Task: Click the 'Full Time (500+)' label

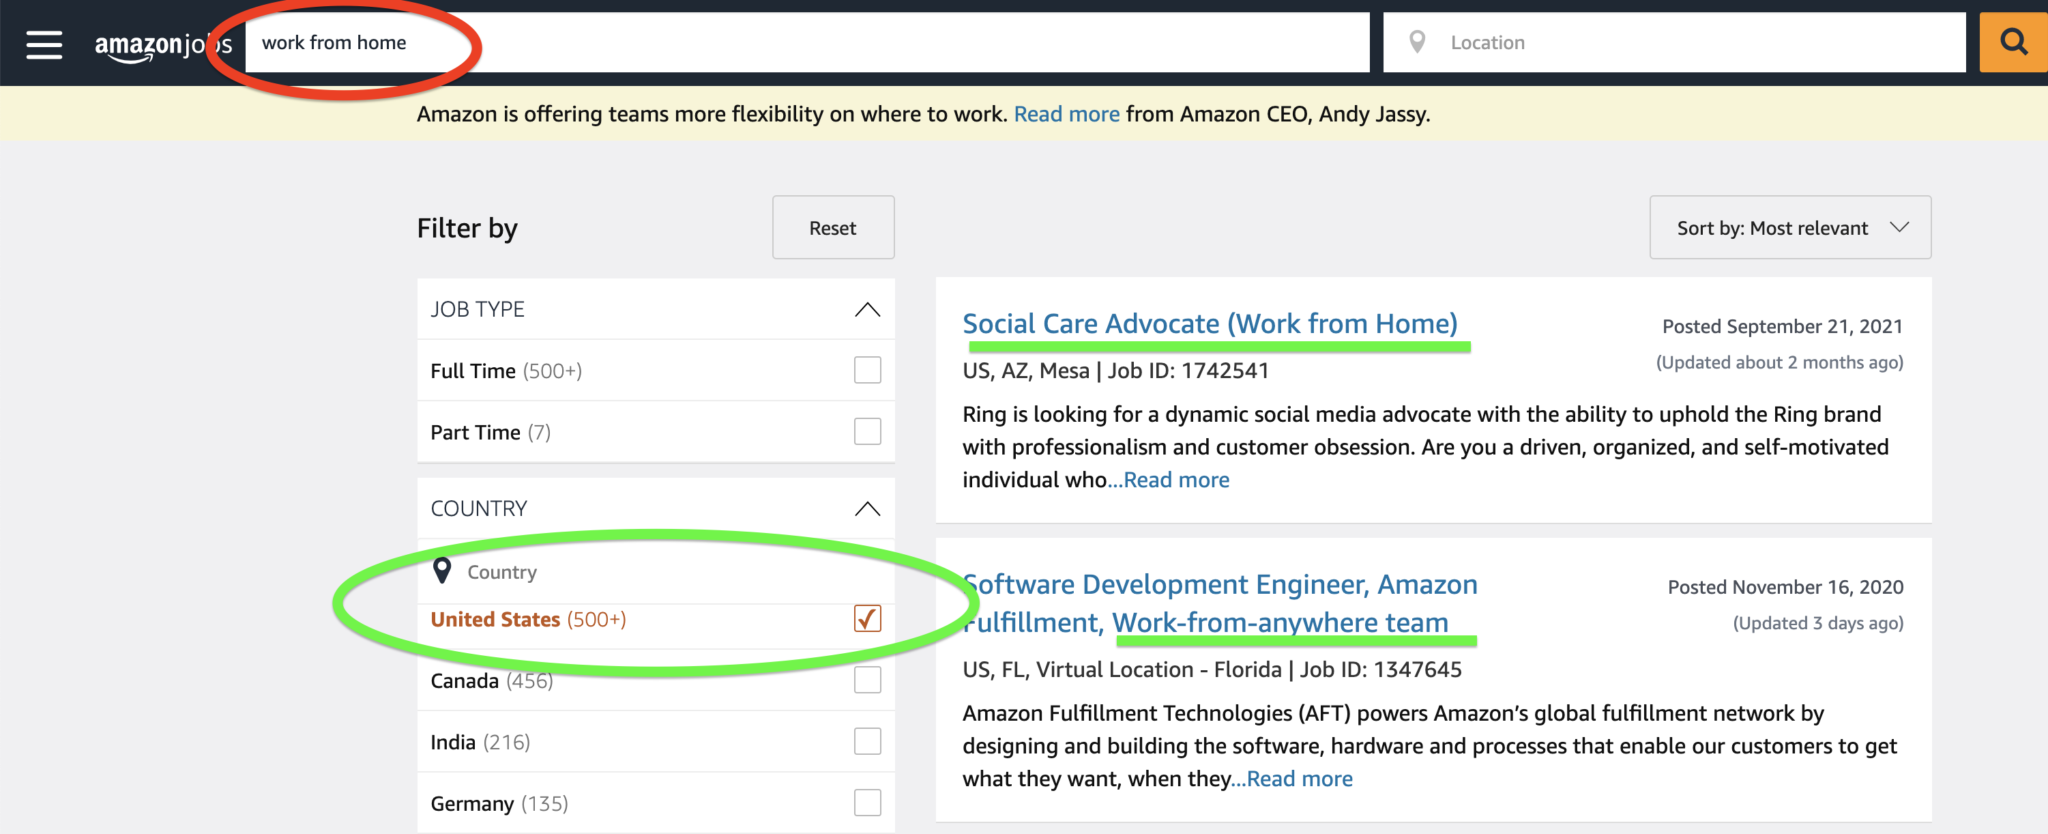Action: coord(506,371)
